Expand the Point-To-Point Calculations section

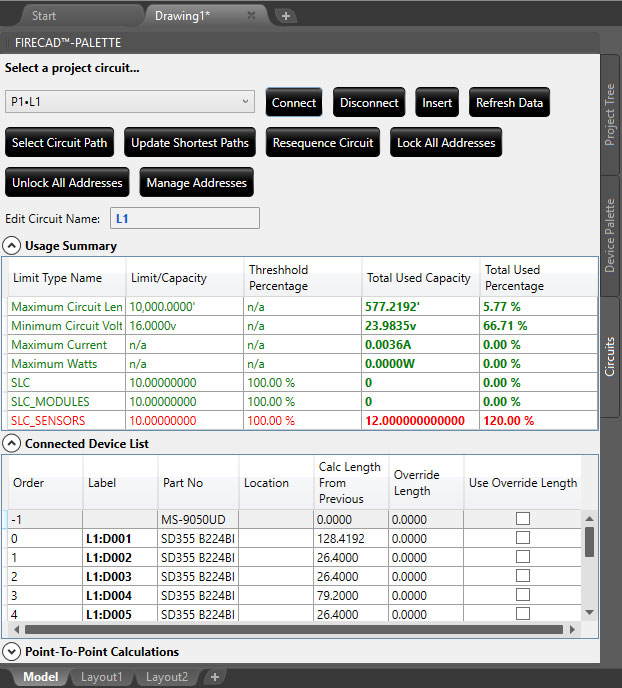12,652
